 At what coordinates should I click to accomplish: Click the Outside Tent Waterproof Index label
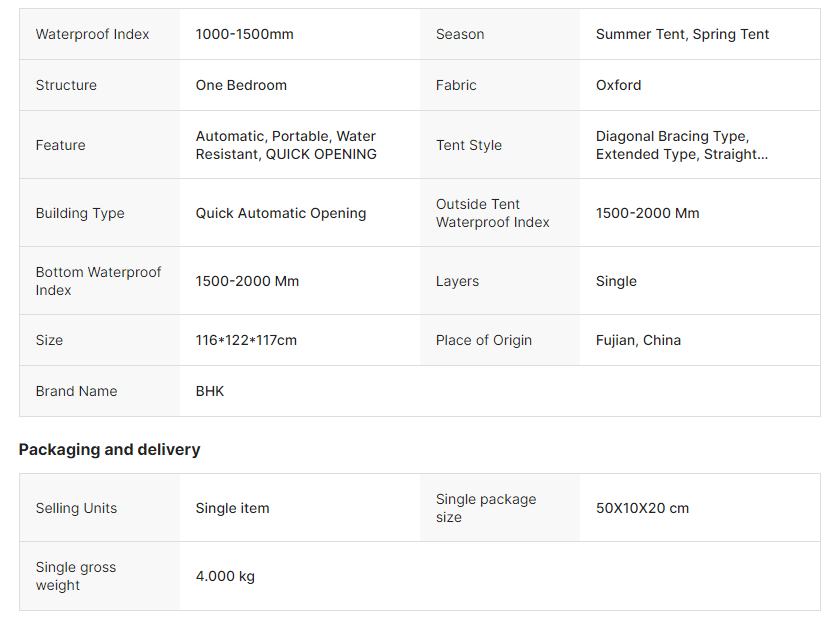pyautogui.click(x=492, y=213)
